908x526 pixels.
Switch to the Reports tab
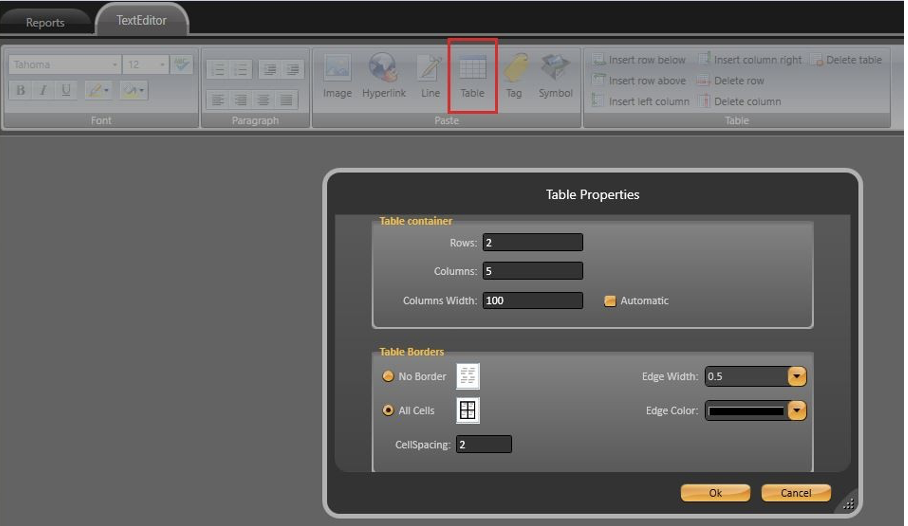pyautogui.click(x=45, y=22)
